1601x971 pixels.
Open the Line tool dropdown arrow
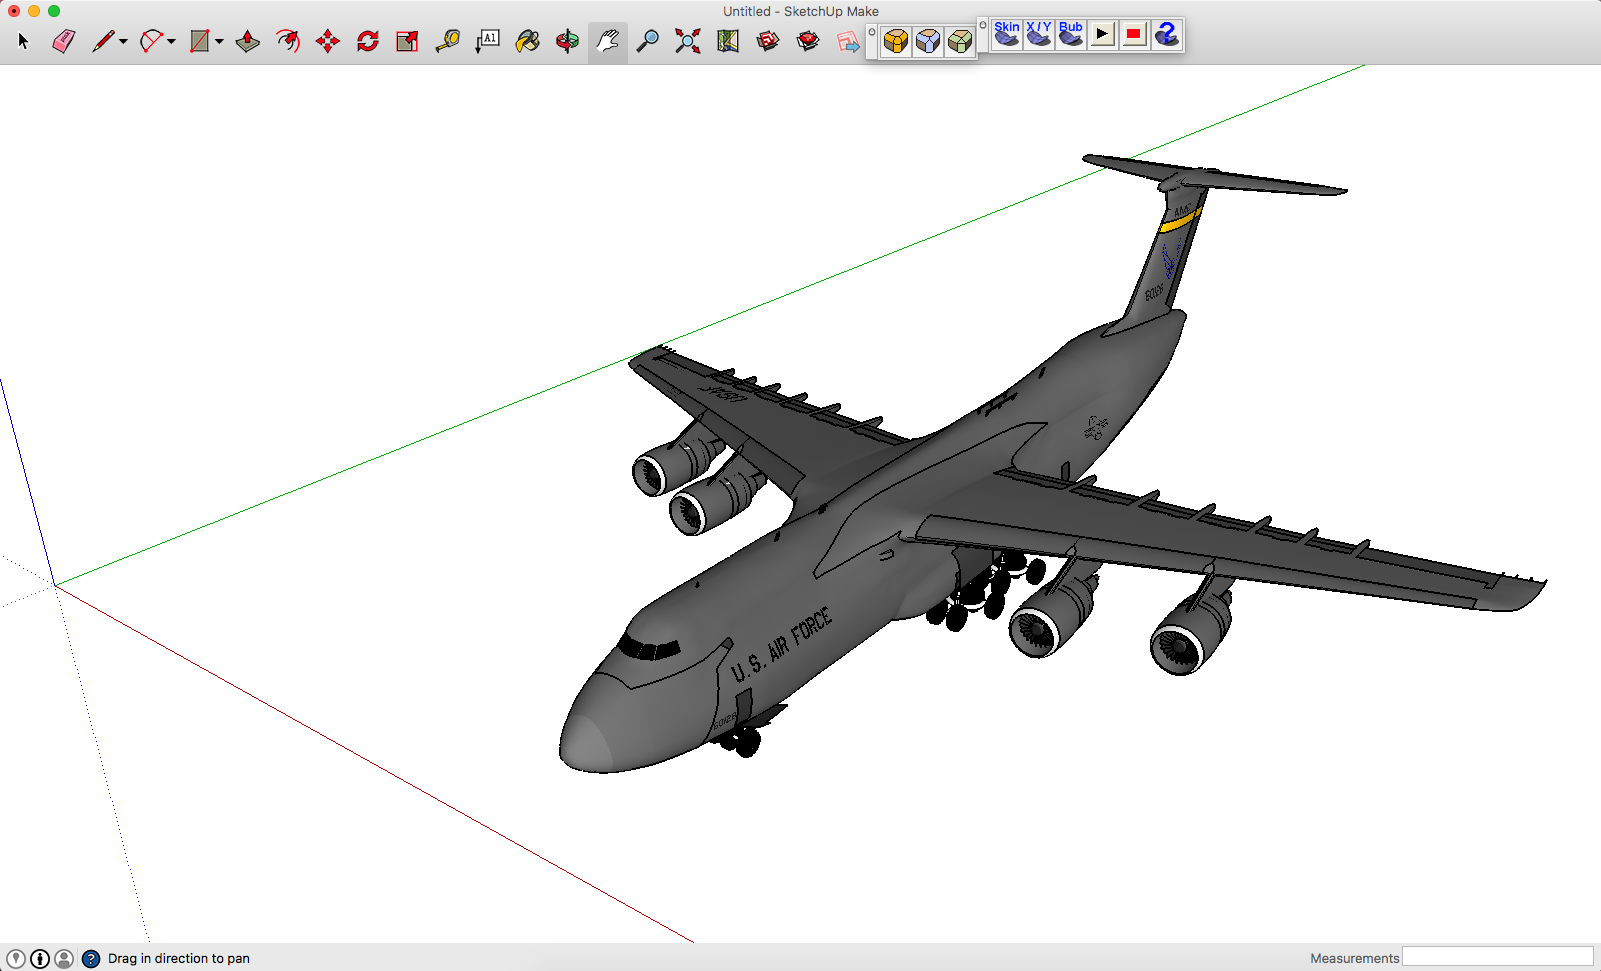point(123,42)
